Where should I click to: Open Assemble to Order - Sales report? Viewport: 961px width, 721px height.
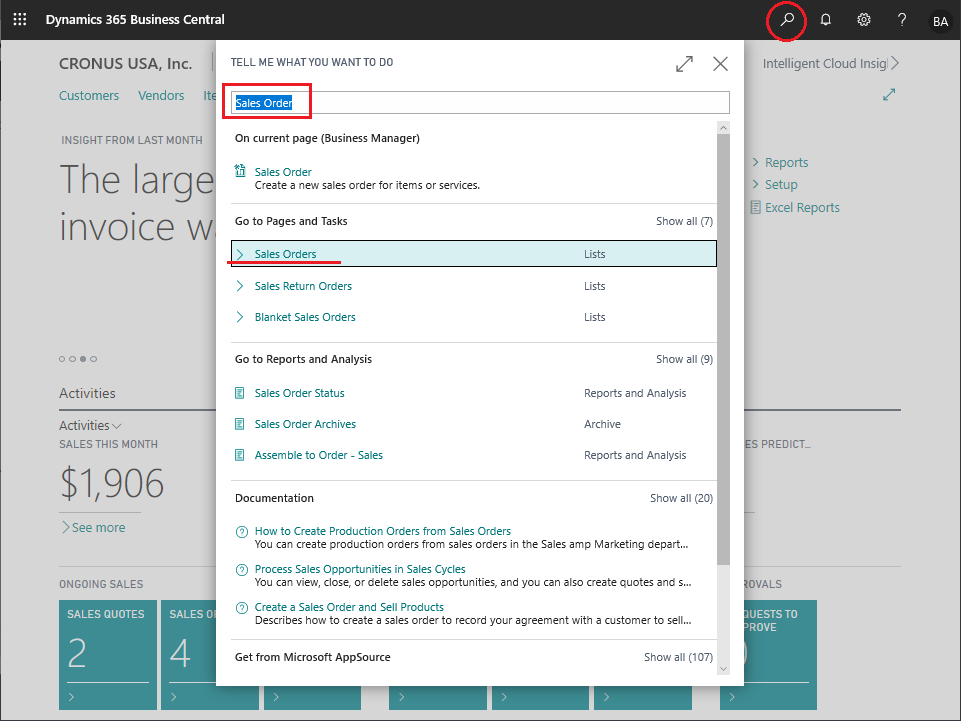[319, 455]
